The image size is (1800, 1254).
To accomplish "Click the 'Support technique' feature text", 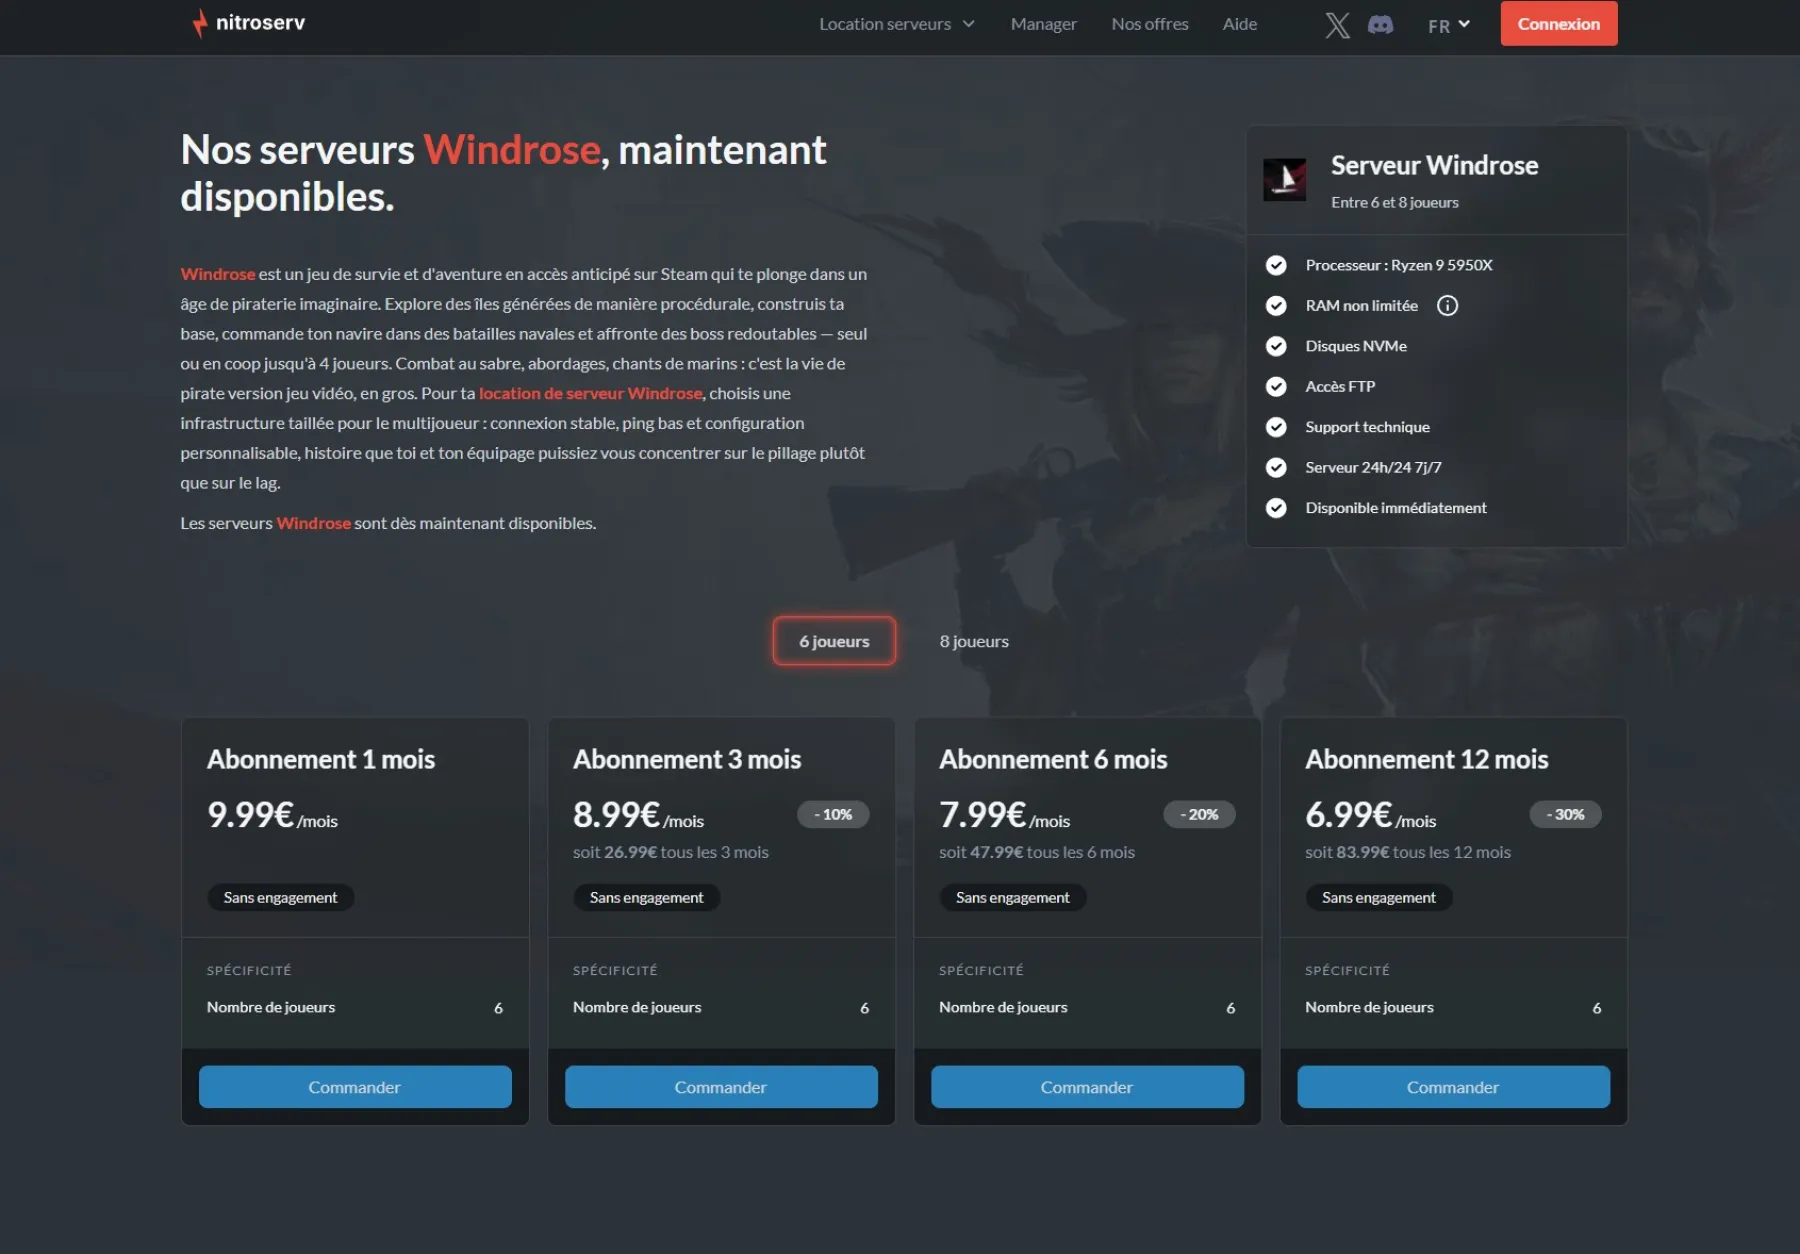I will (x=1367, y=427).
